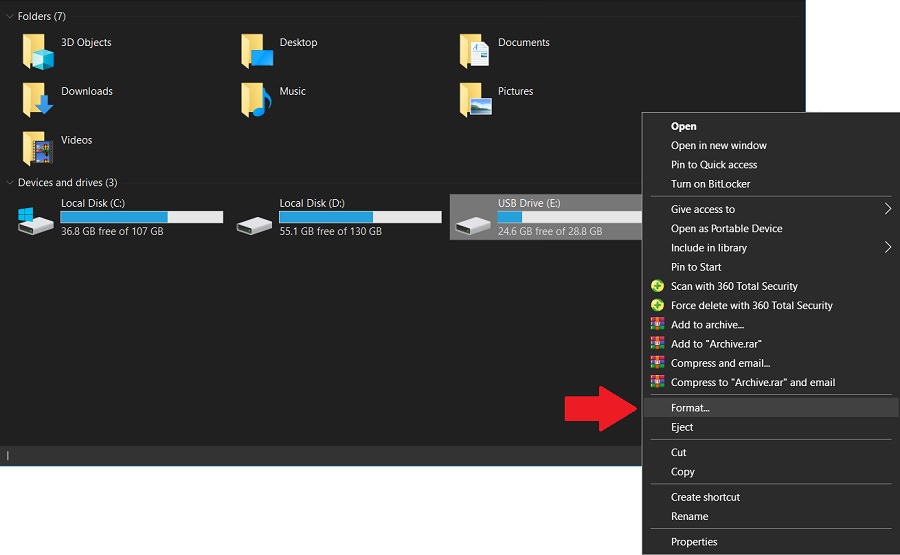Click the "36.8 GB free of 107 GB" text
900x555 pixels.
coord(112,231)
